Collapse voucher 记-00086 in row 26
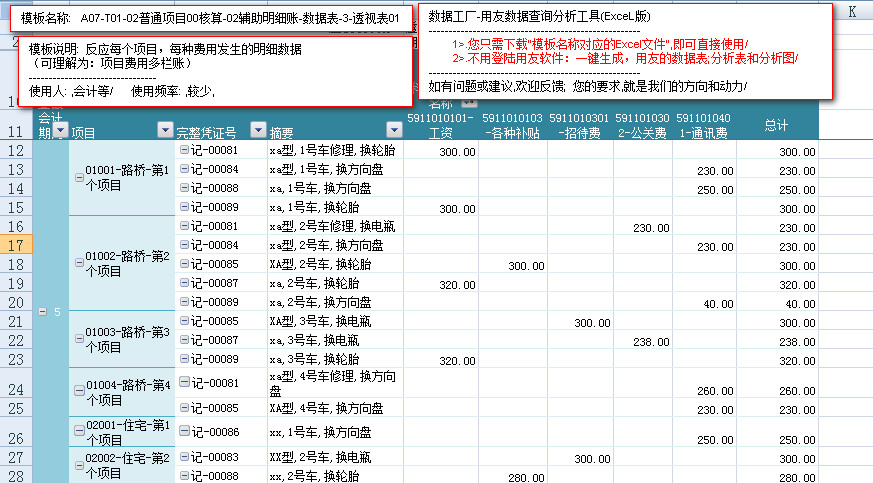 (x=184, y=431)
